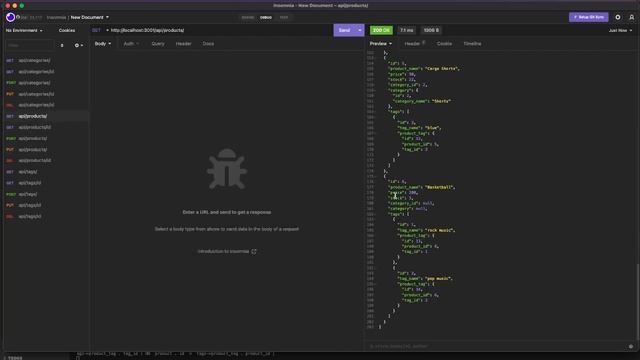Switch to the Debug tab
The height and width of the screenshot is (360, 640).
[266, 17]
